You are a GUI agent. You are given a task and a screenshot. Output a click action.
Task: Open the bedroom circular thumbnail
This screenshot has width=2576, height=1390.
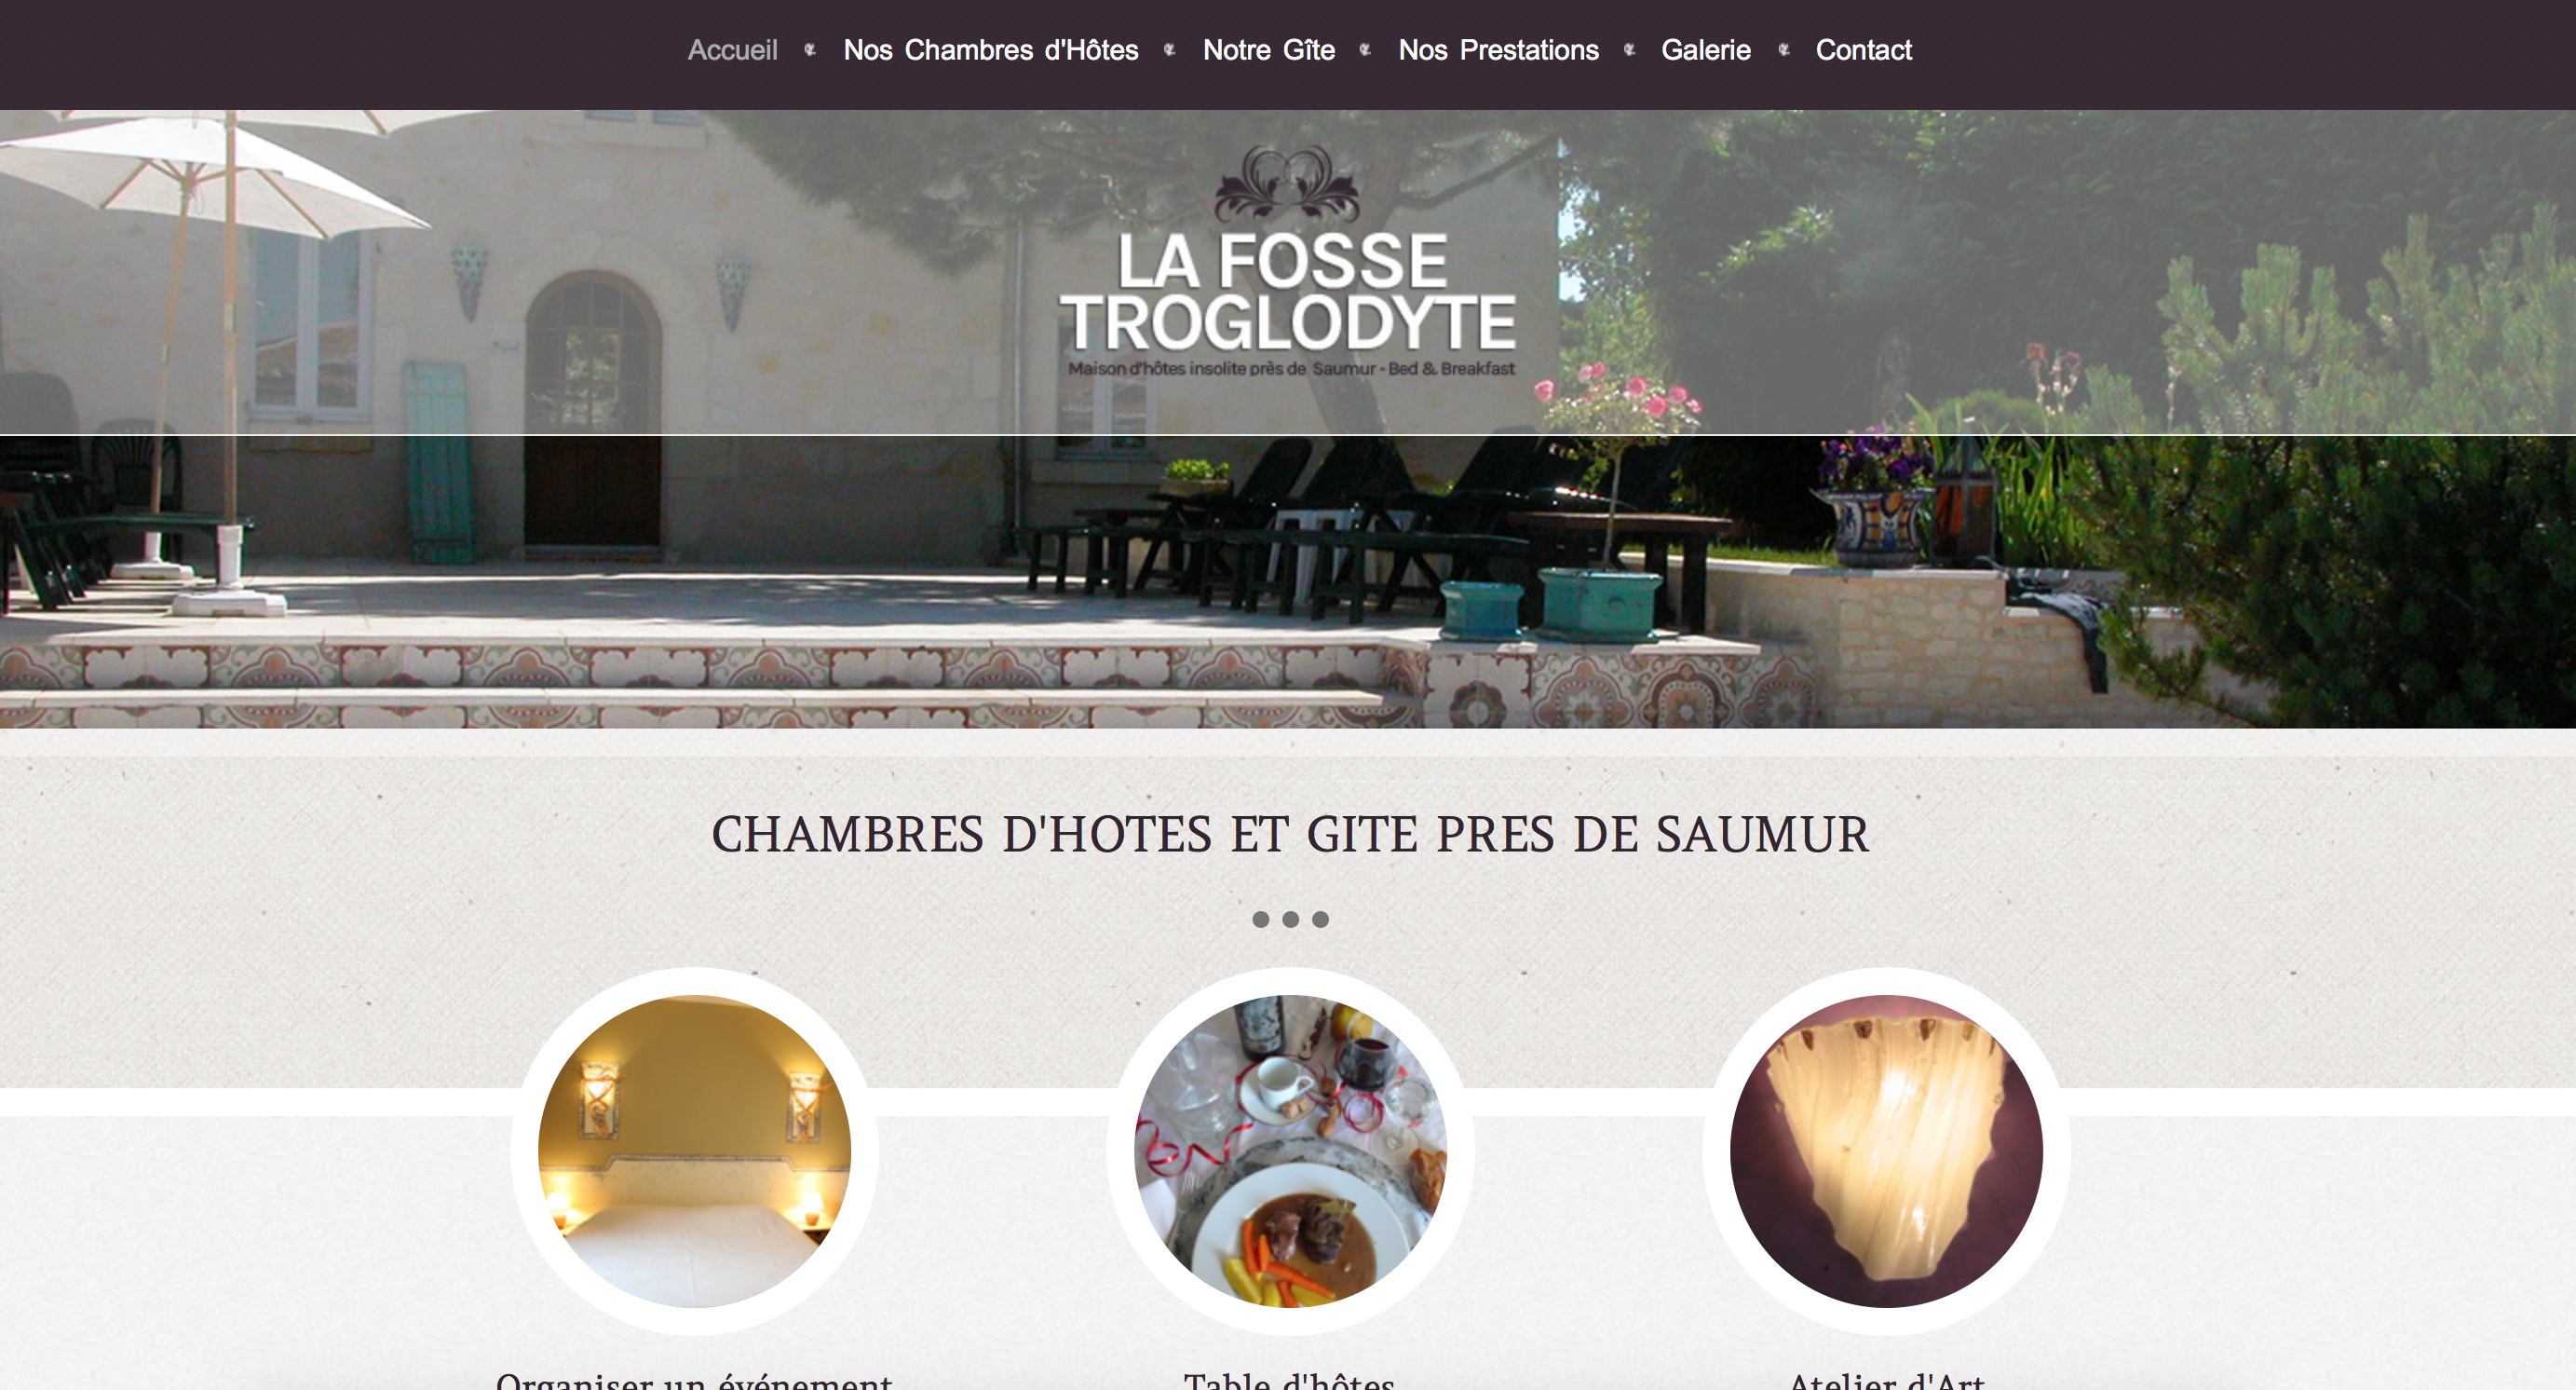tap(694, 1151)
